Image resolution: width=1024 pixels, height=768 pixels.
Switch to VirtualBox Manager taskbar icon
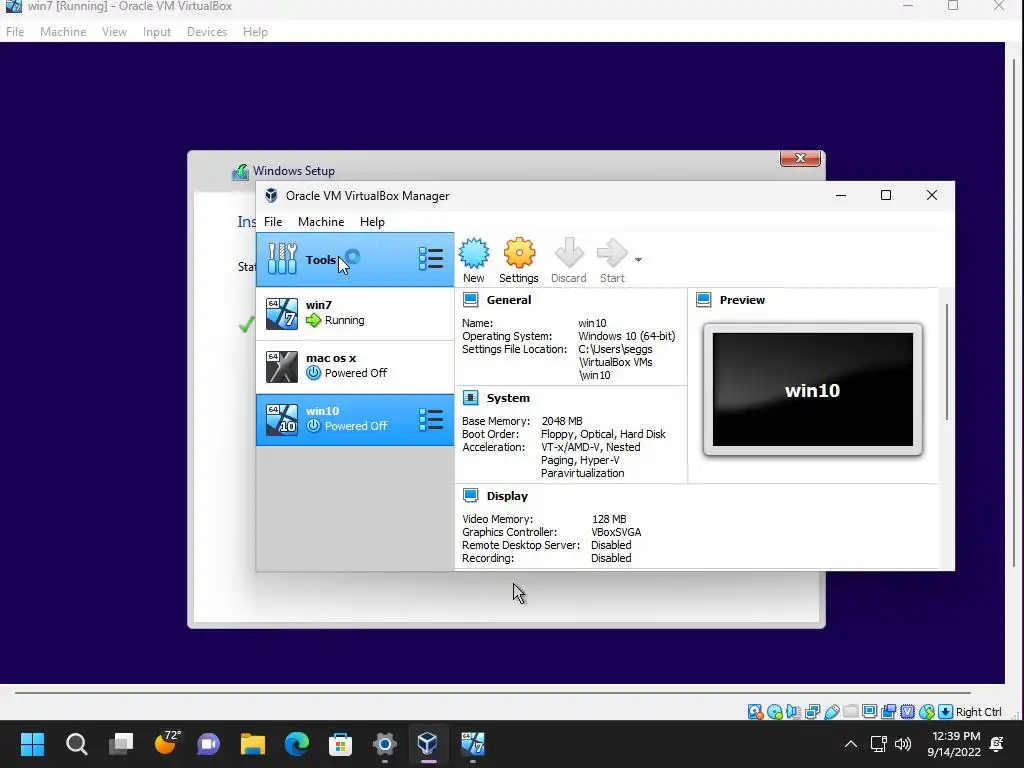point(428,744)
